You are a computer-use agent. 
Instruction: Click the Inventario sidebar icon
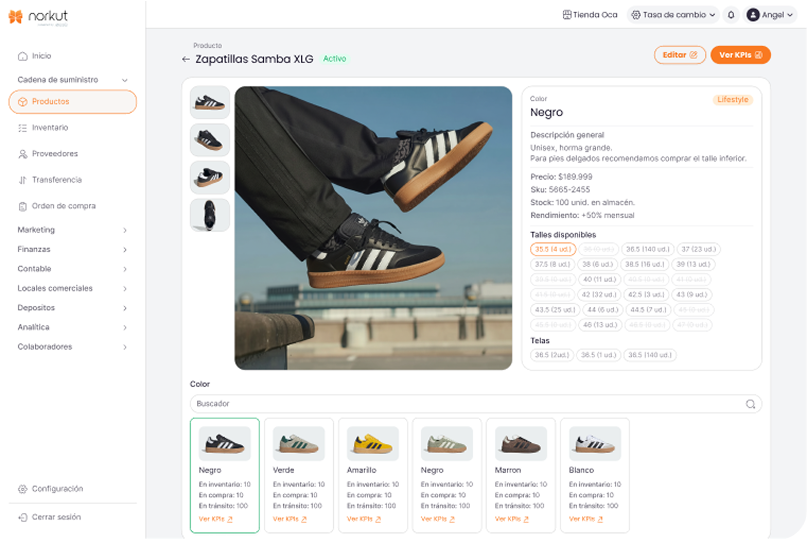tap(23, 128)
